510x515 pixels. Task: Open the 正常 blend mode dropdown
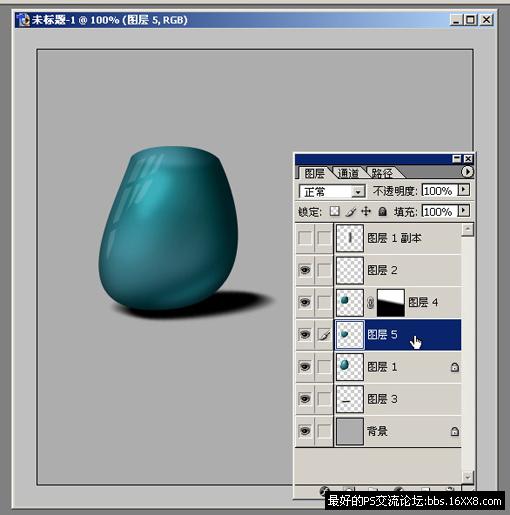click(332, 192)
